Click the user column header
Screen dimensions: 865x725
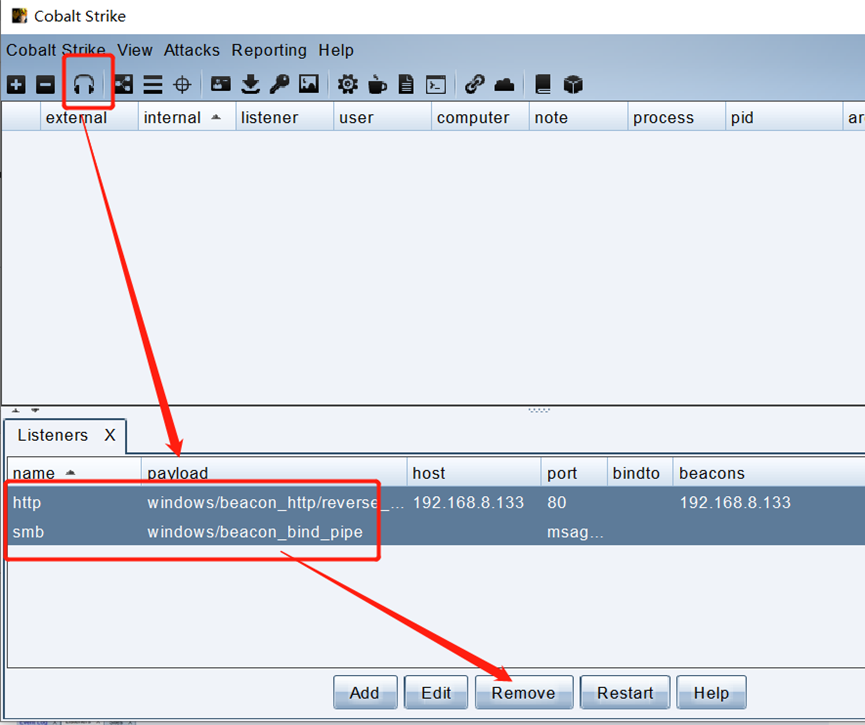[x=382, y=117]
